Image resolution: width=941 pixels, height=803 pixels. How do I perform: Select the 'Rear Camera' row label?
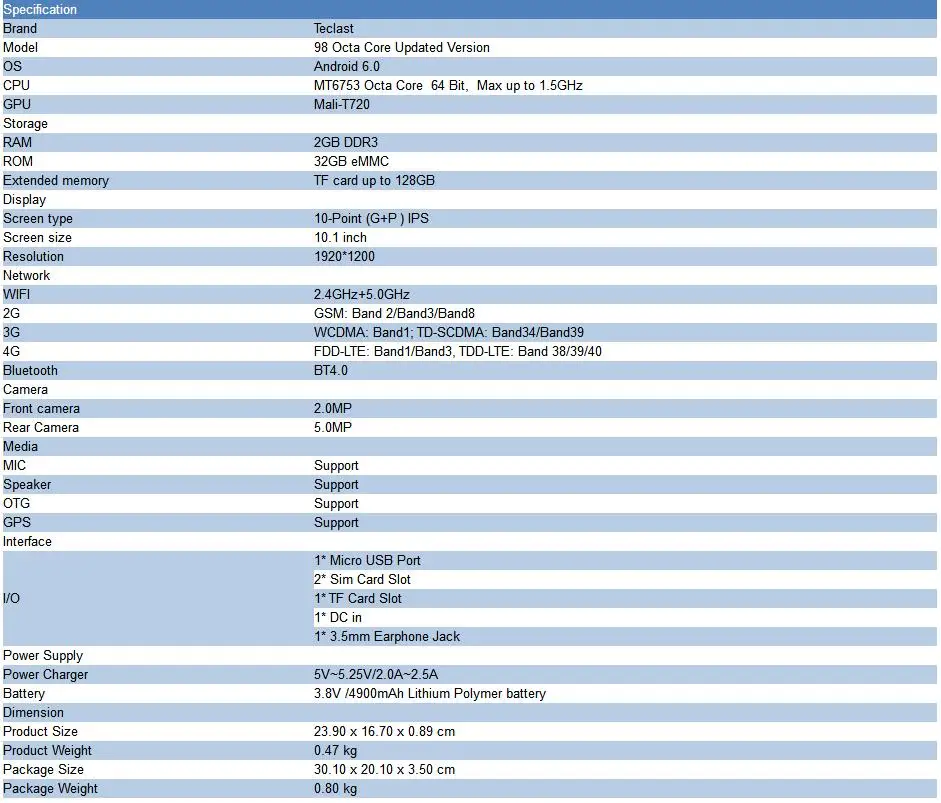pos(41,428)
